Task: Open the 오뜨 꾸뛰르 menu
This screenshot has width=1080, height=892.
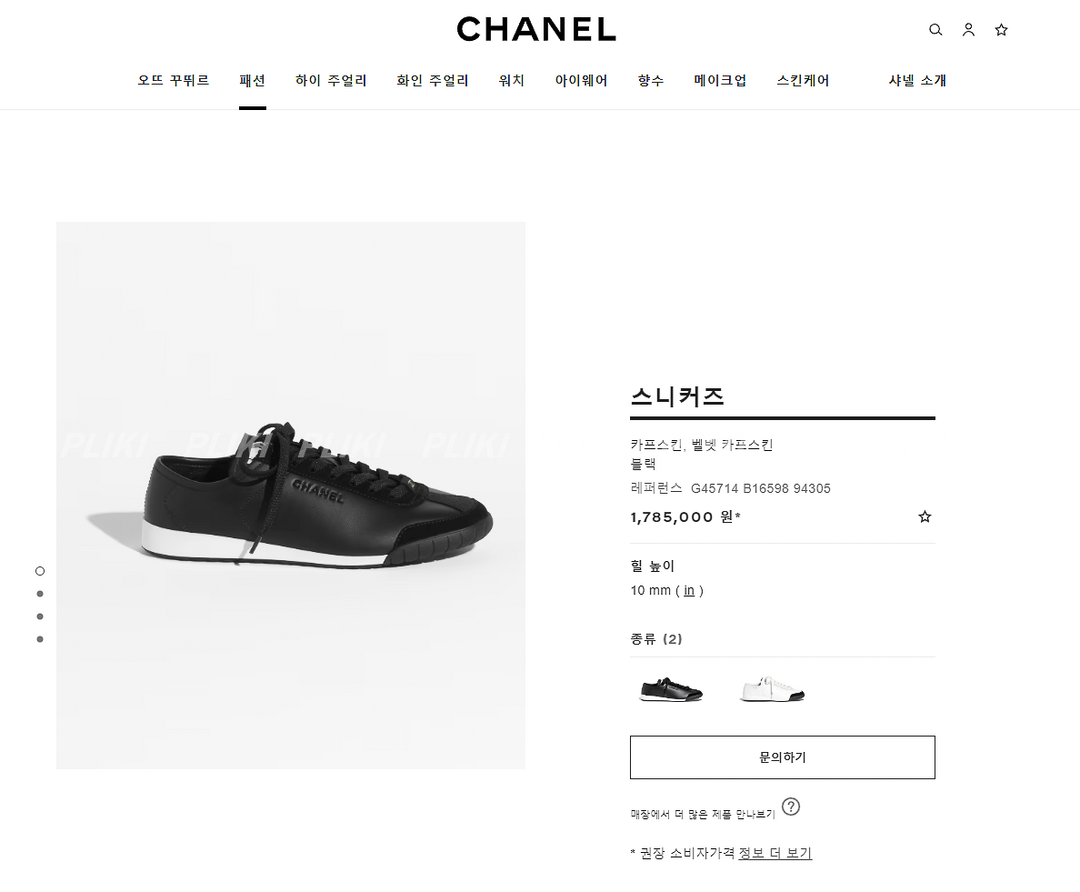Action: point(173,81)
